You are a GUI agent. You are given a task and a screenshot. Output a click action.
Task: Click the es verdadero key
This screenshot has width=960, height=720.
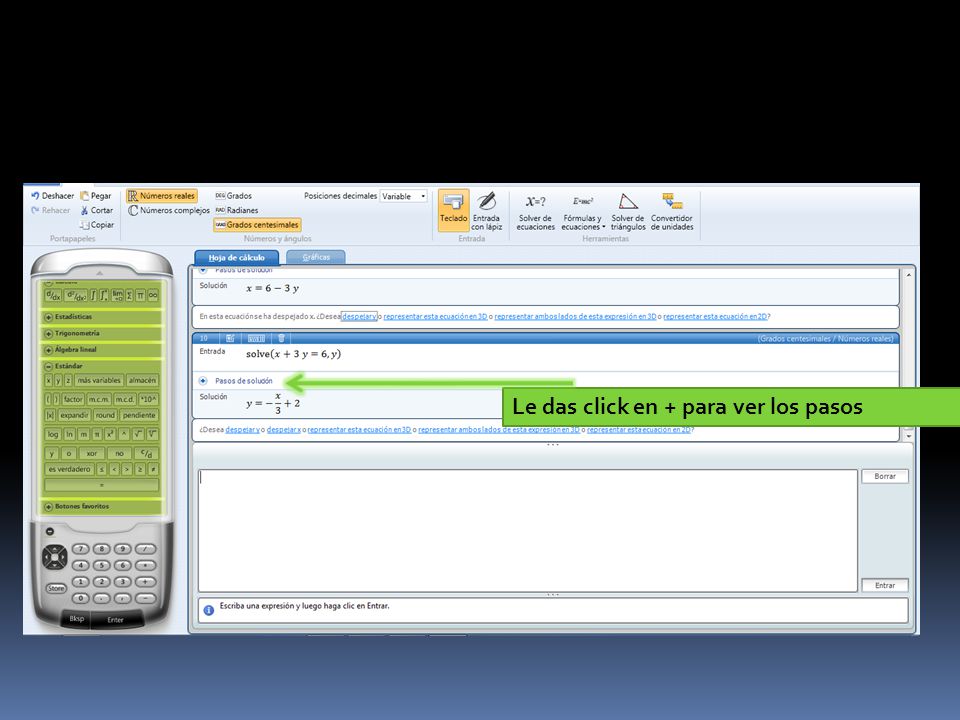[x=69, y=470]
